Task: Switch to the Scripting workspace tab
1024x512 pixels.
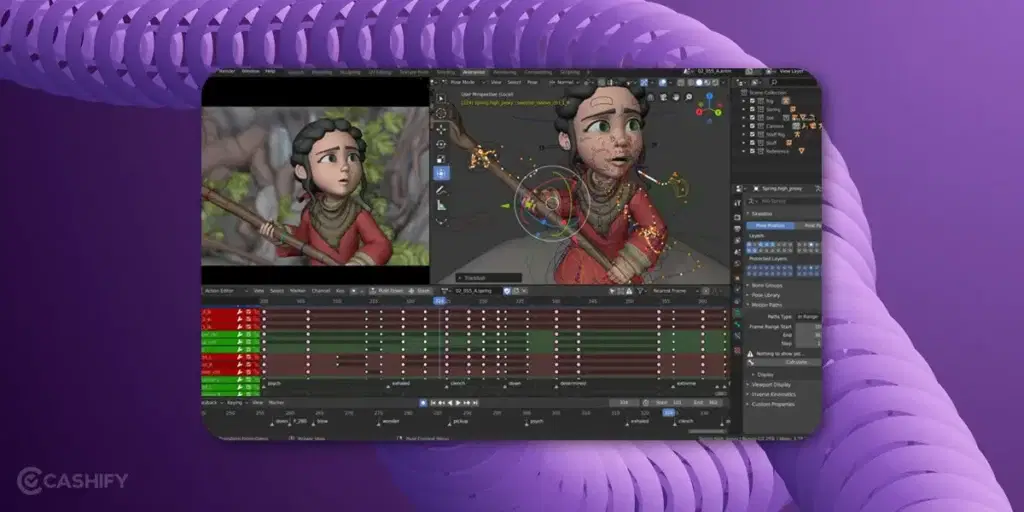Action: click(569, 72)
